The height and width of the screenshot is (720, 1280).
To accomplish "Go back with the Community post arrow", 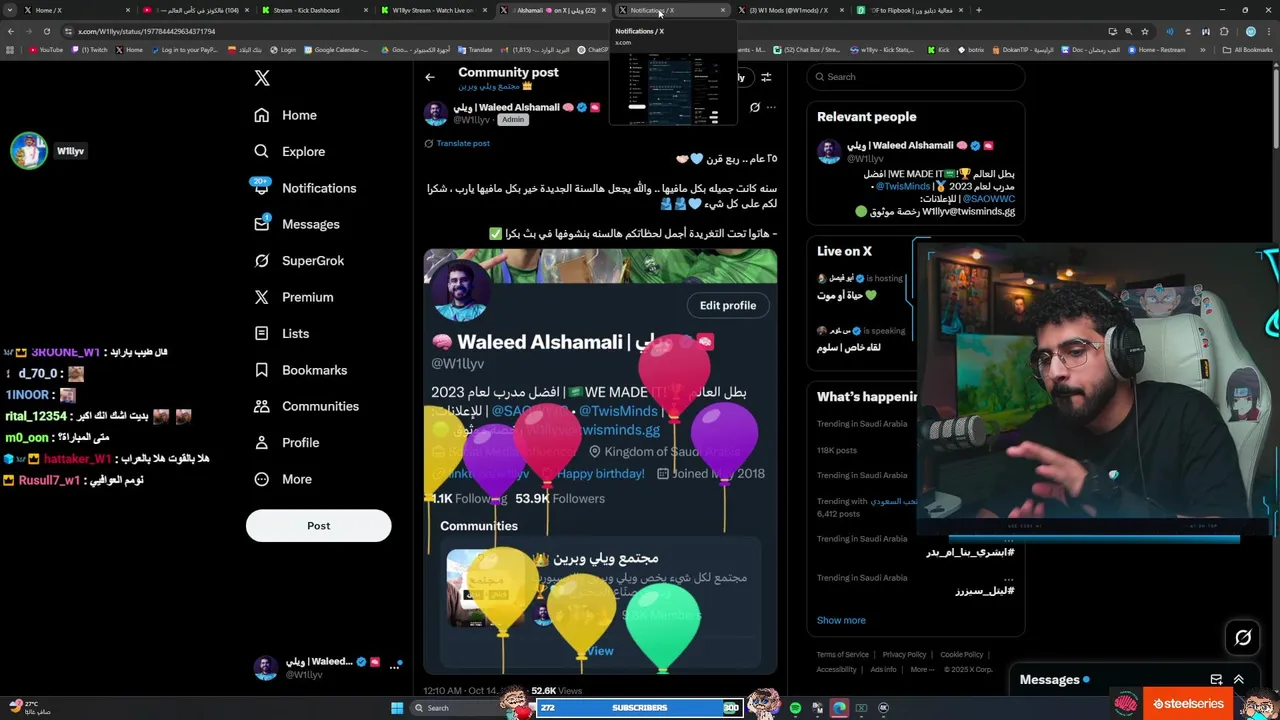I will click(x=430, y=77).
